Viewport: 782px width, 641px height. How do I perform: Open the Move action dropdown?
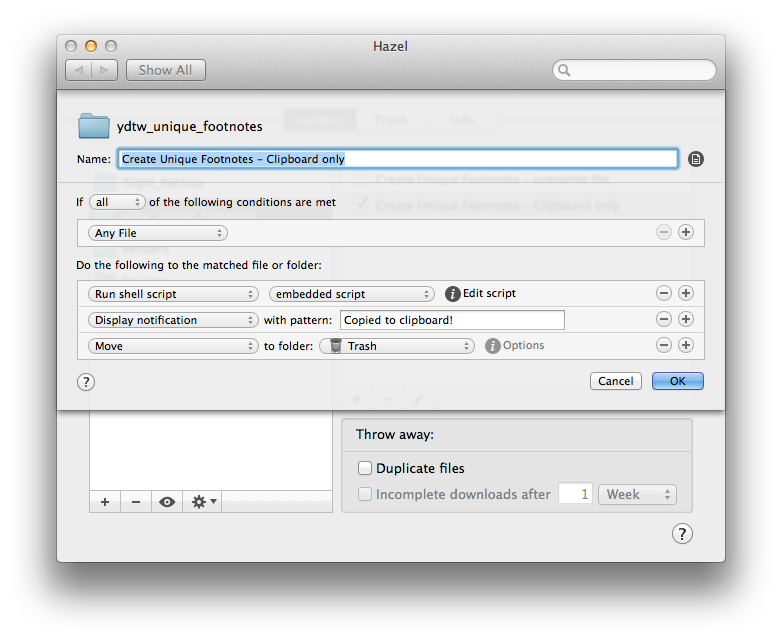pyautogui.click(x=173, y=346)
